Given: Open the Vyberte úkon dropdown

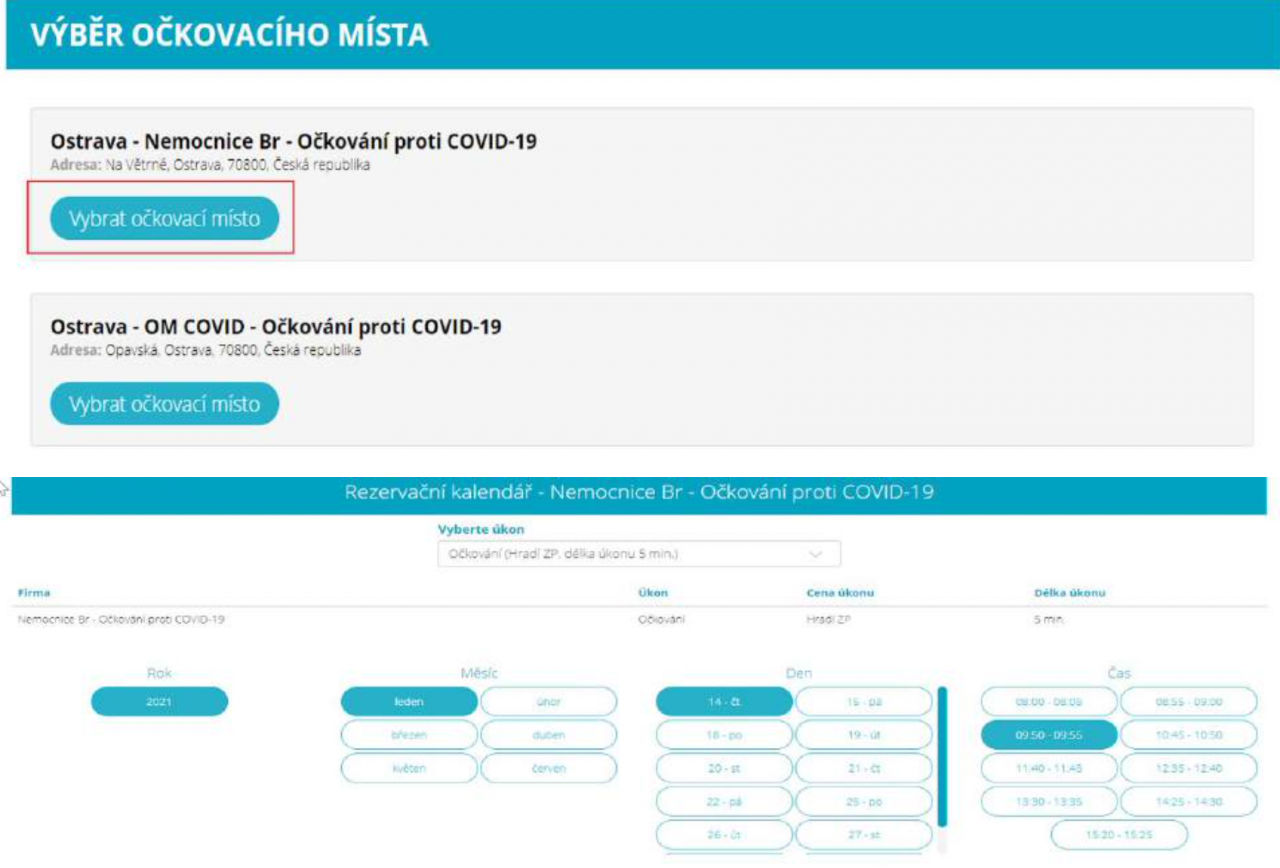Looking at the screenshot, I should pyautogui.click(x=639, y=553).
